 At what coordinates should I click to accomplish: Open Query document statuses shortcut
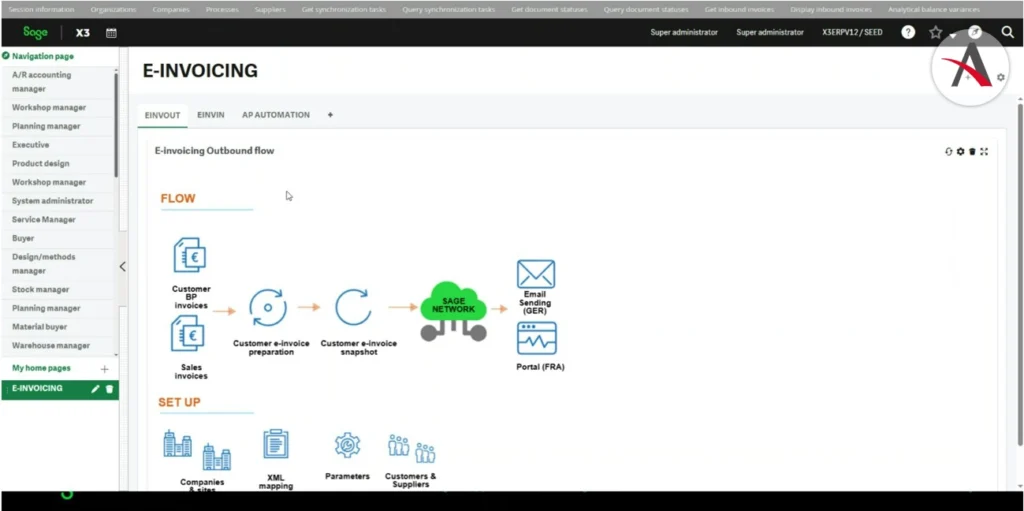pos(646,10)
